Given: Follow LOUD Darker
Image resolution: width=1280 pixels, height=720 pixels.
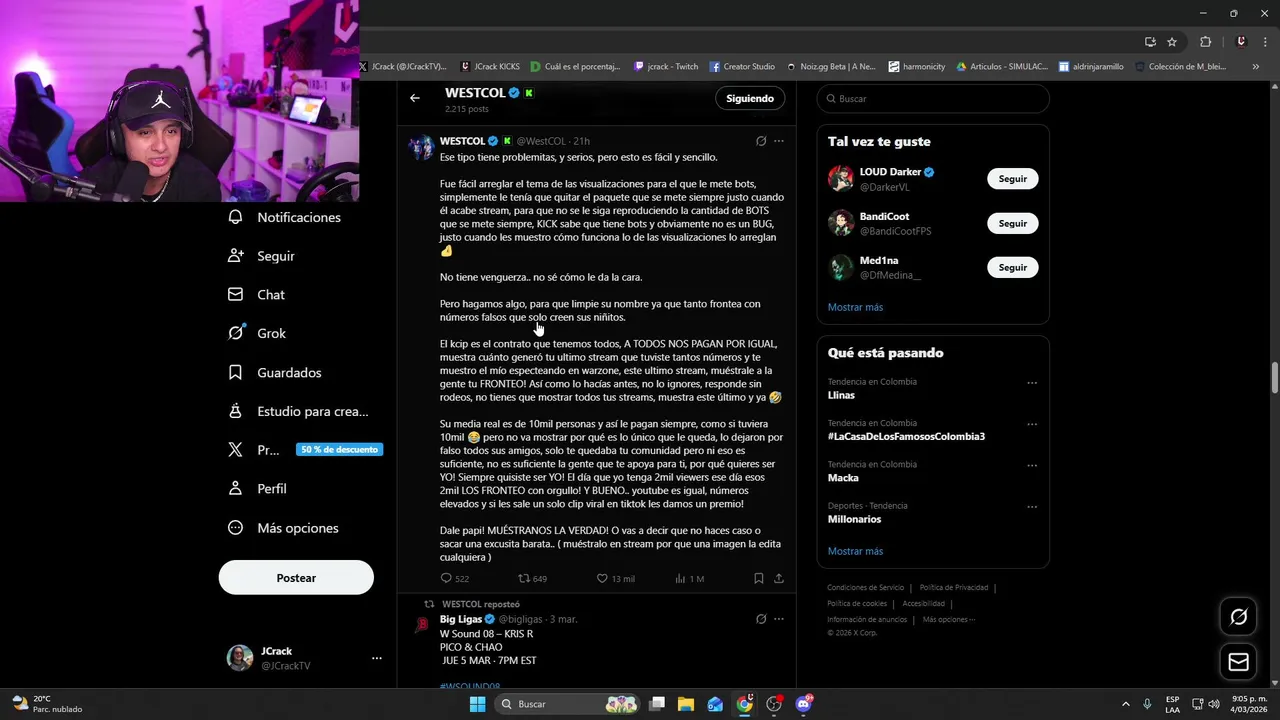Looking at the screenshot, I should click(1012, 179).
